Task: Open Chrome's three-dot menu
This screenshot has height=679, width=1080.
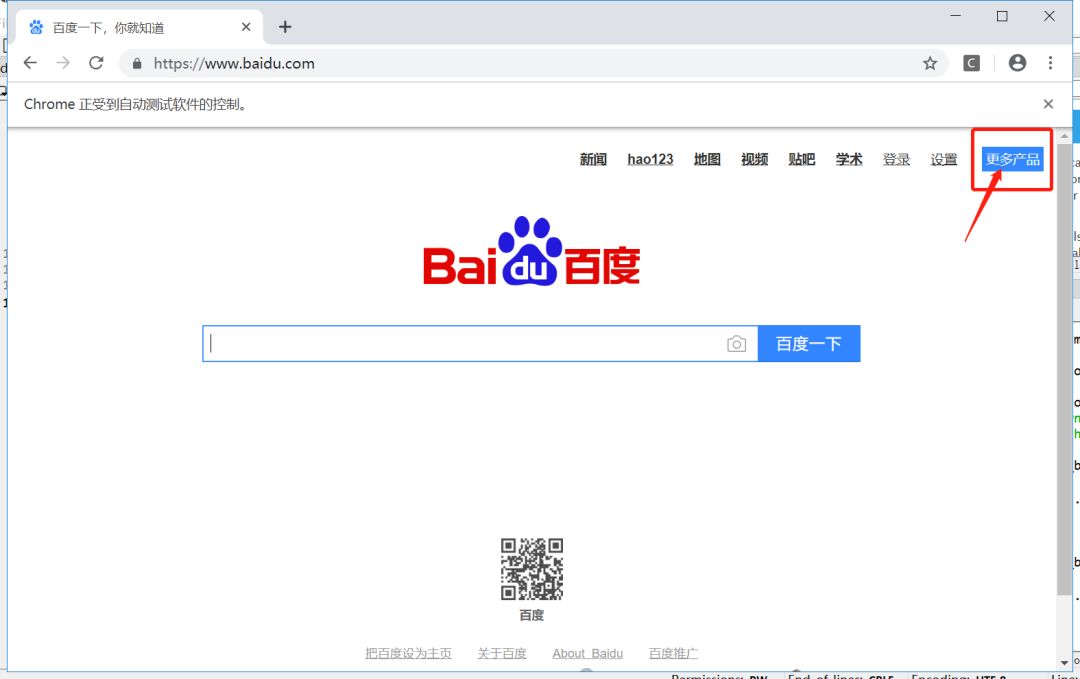Action: pyautogui.click(x=1050, y=63)
